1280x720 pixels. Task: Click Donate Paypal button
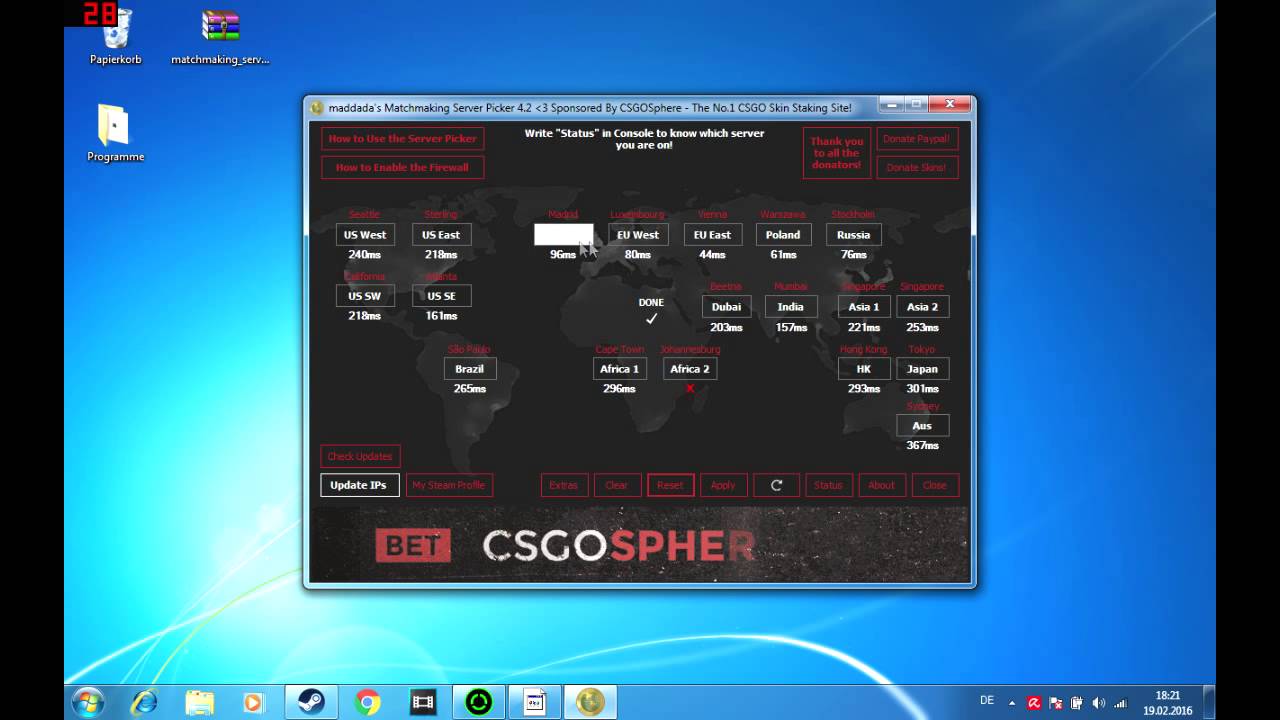click(917, 139)
